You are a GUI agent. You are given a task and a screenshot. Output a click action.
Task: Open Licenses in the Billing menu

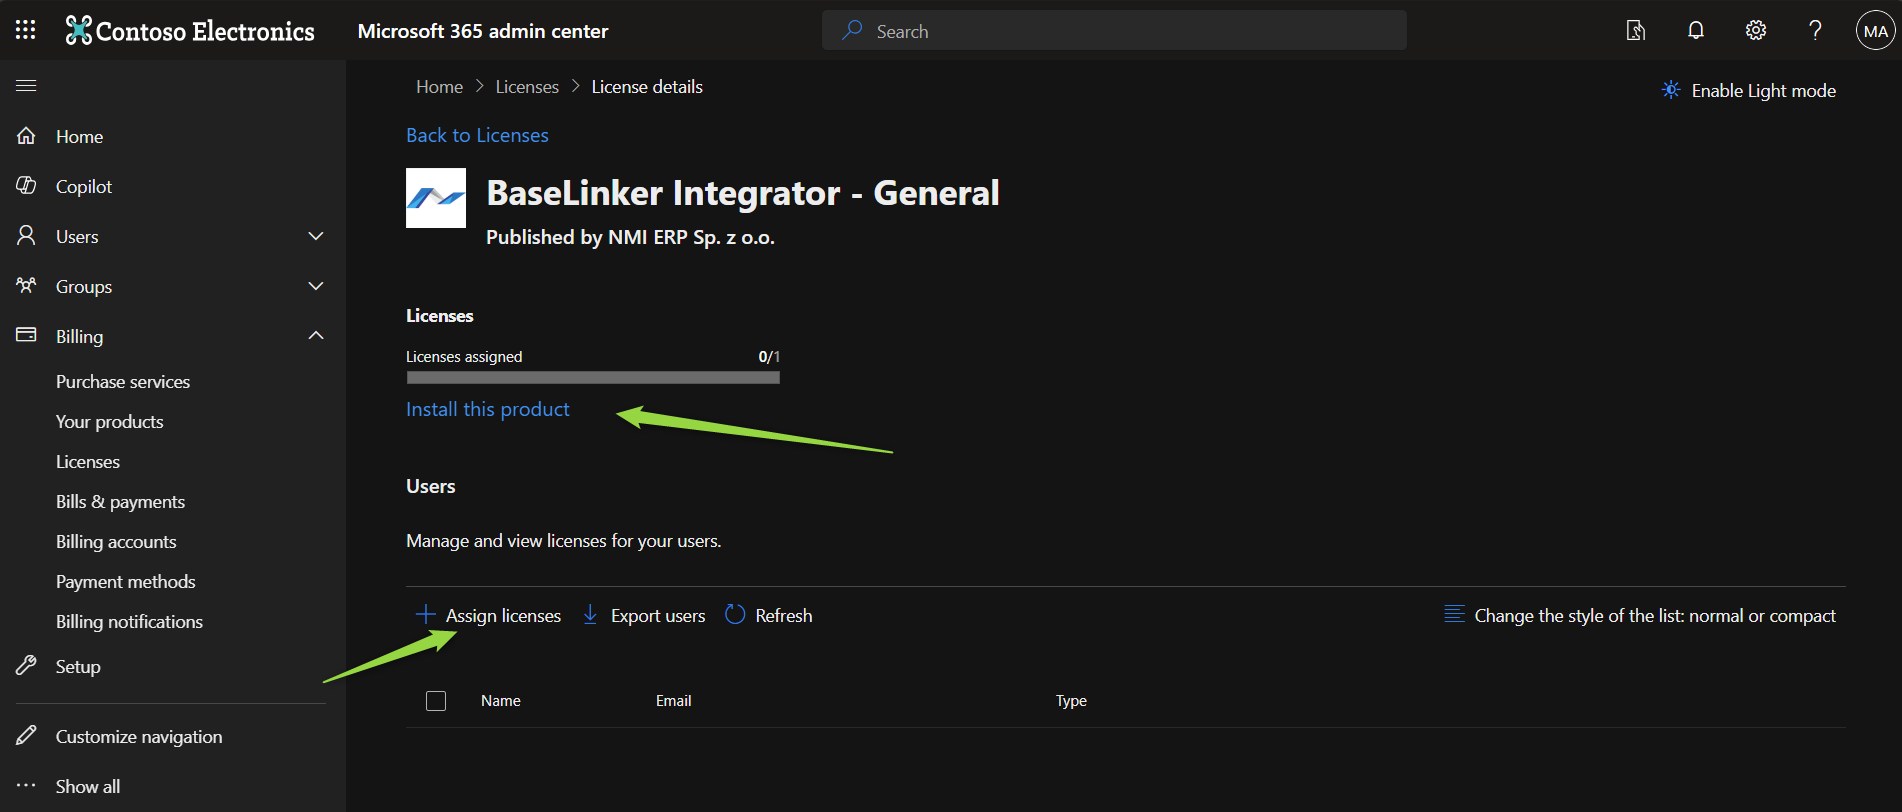[88, 462]
